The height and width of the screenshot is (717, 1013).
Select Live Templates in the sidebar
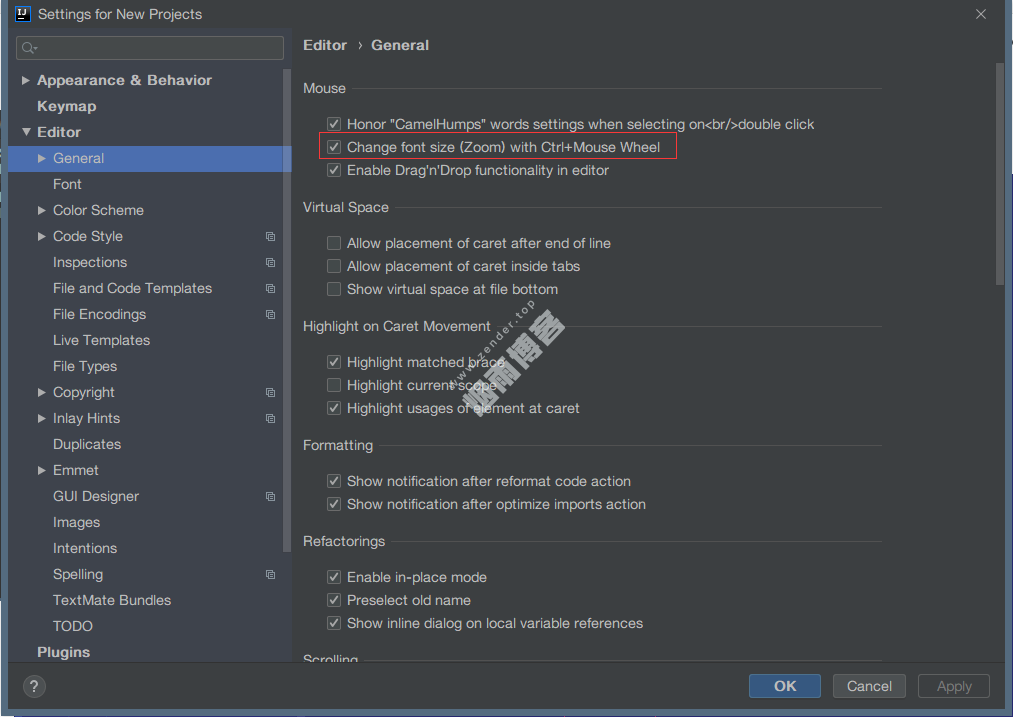tap(101, 340)
